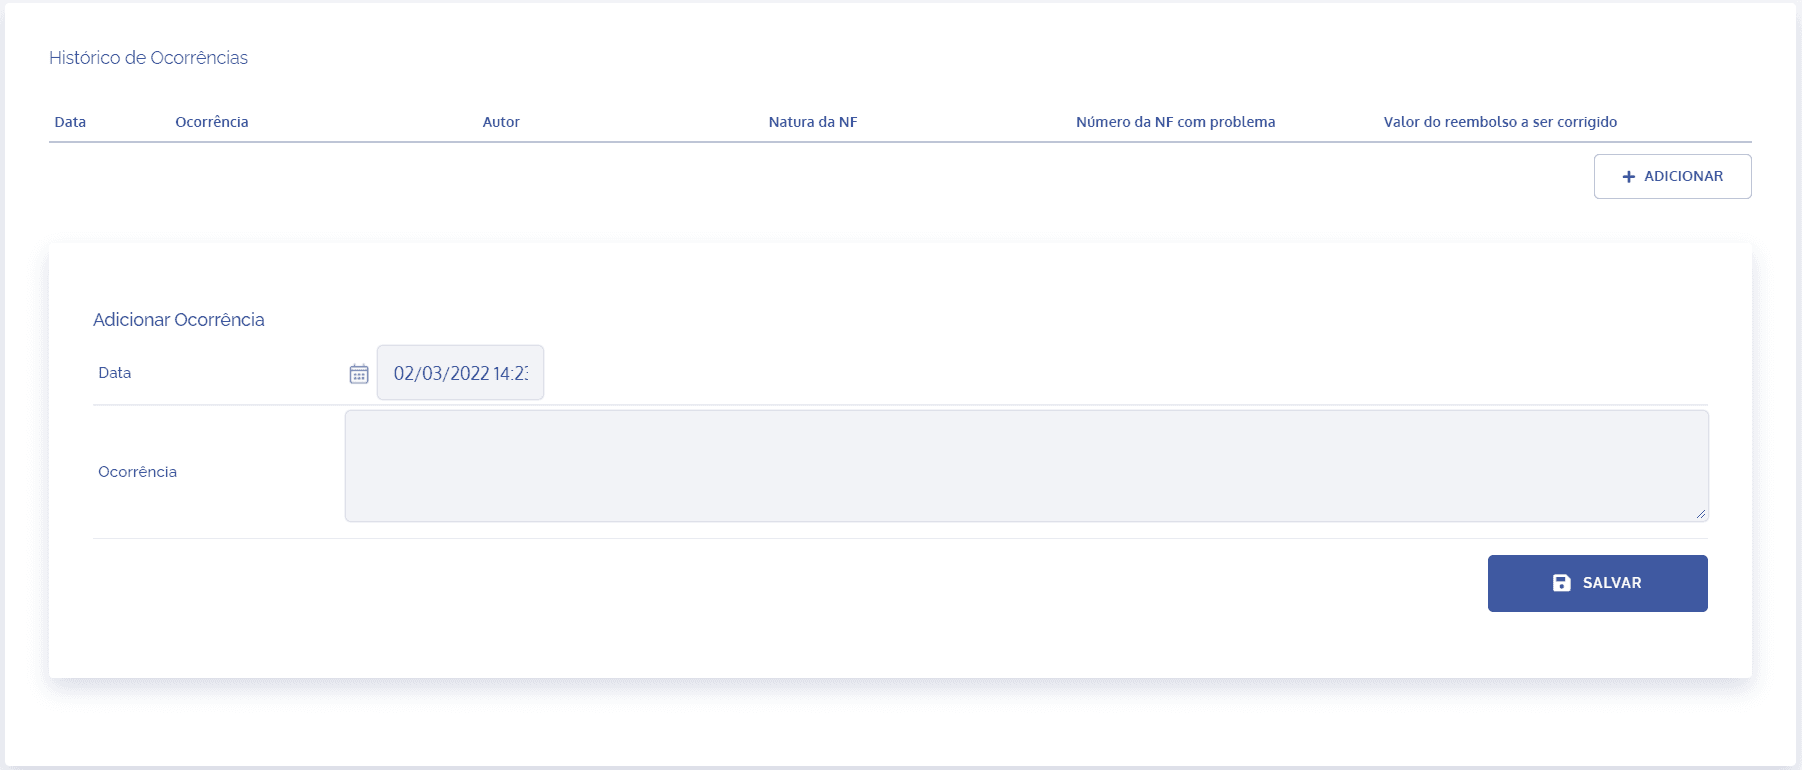Click the Natura da NF column header
1802x770 pixels.
pyautogui.click(x=813, y=122)
